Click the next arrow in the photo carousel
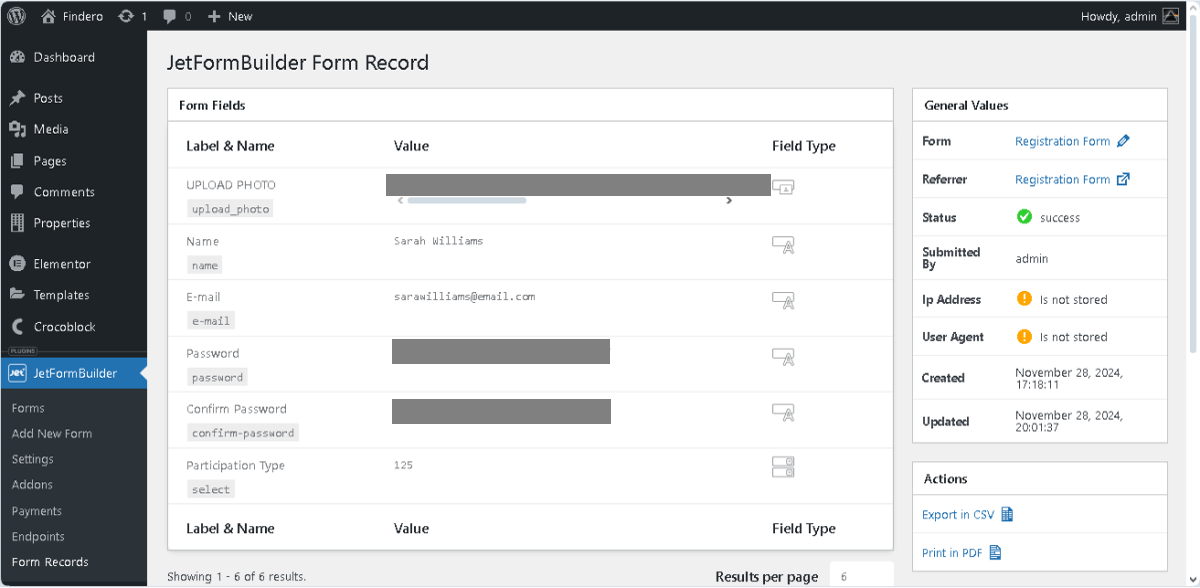This screenshot has width=1200, height=588. (x=729, y=200)
